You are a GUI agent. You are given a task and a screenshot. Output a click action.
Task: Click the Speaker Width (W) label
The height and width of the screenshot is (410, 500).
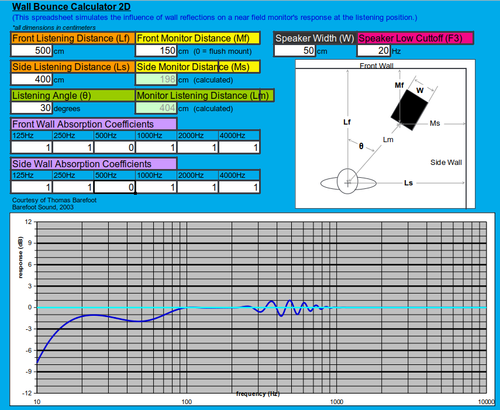pos(315,38)
